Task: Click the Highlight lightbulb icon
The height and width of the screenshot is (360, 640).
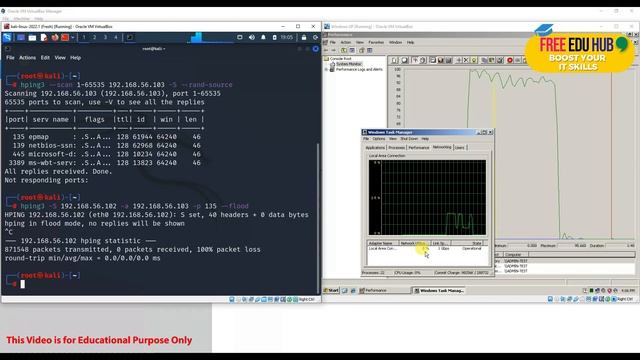Action: click(473, 60)
